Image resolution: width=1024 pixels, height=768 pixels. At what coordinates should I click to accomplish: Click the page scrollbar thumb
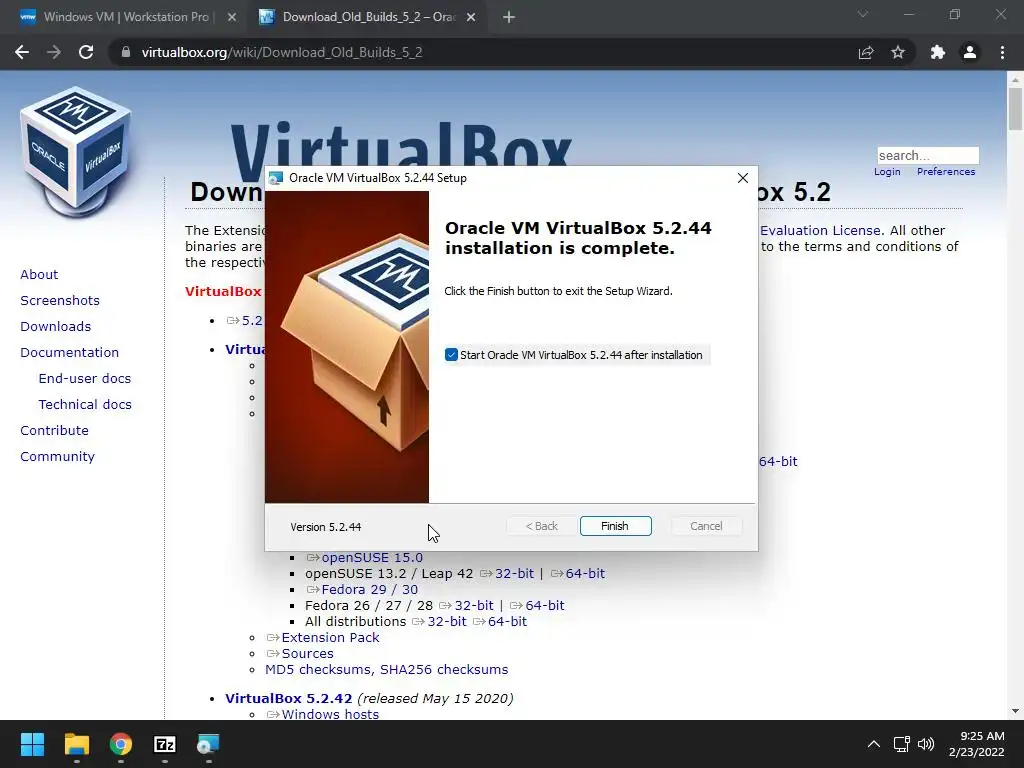(x=1015, y=108)
